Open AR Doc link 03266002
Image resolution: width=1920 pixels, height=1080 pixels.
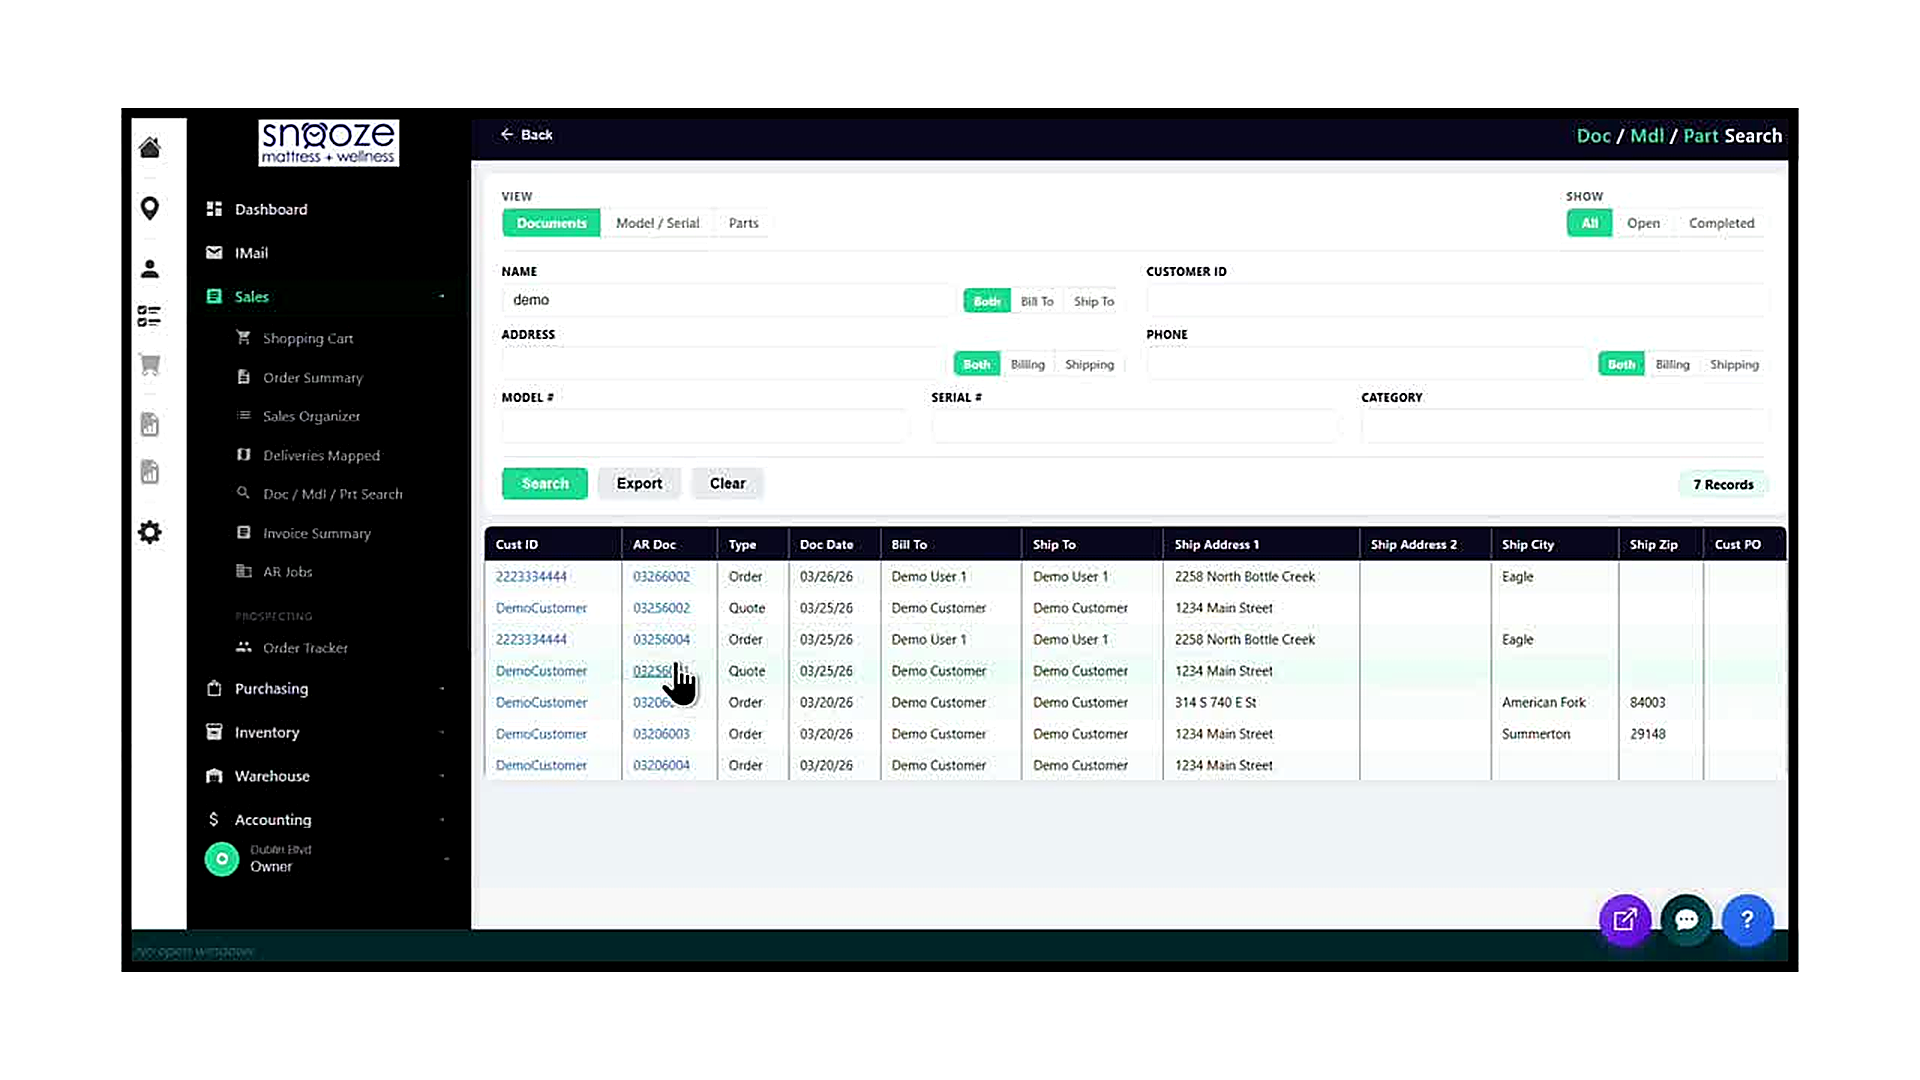pyautogui.click(x=661, y=576)
